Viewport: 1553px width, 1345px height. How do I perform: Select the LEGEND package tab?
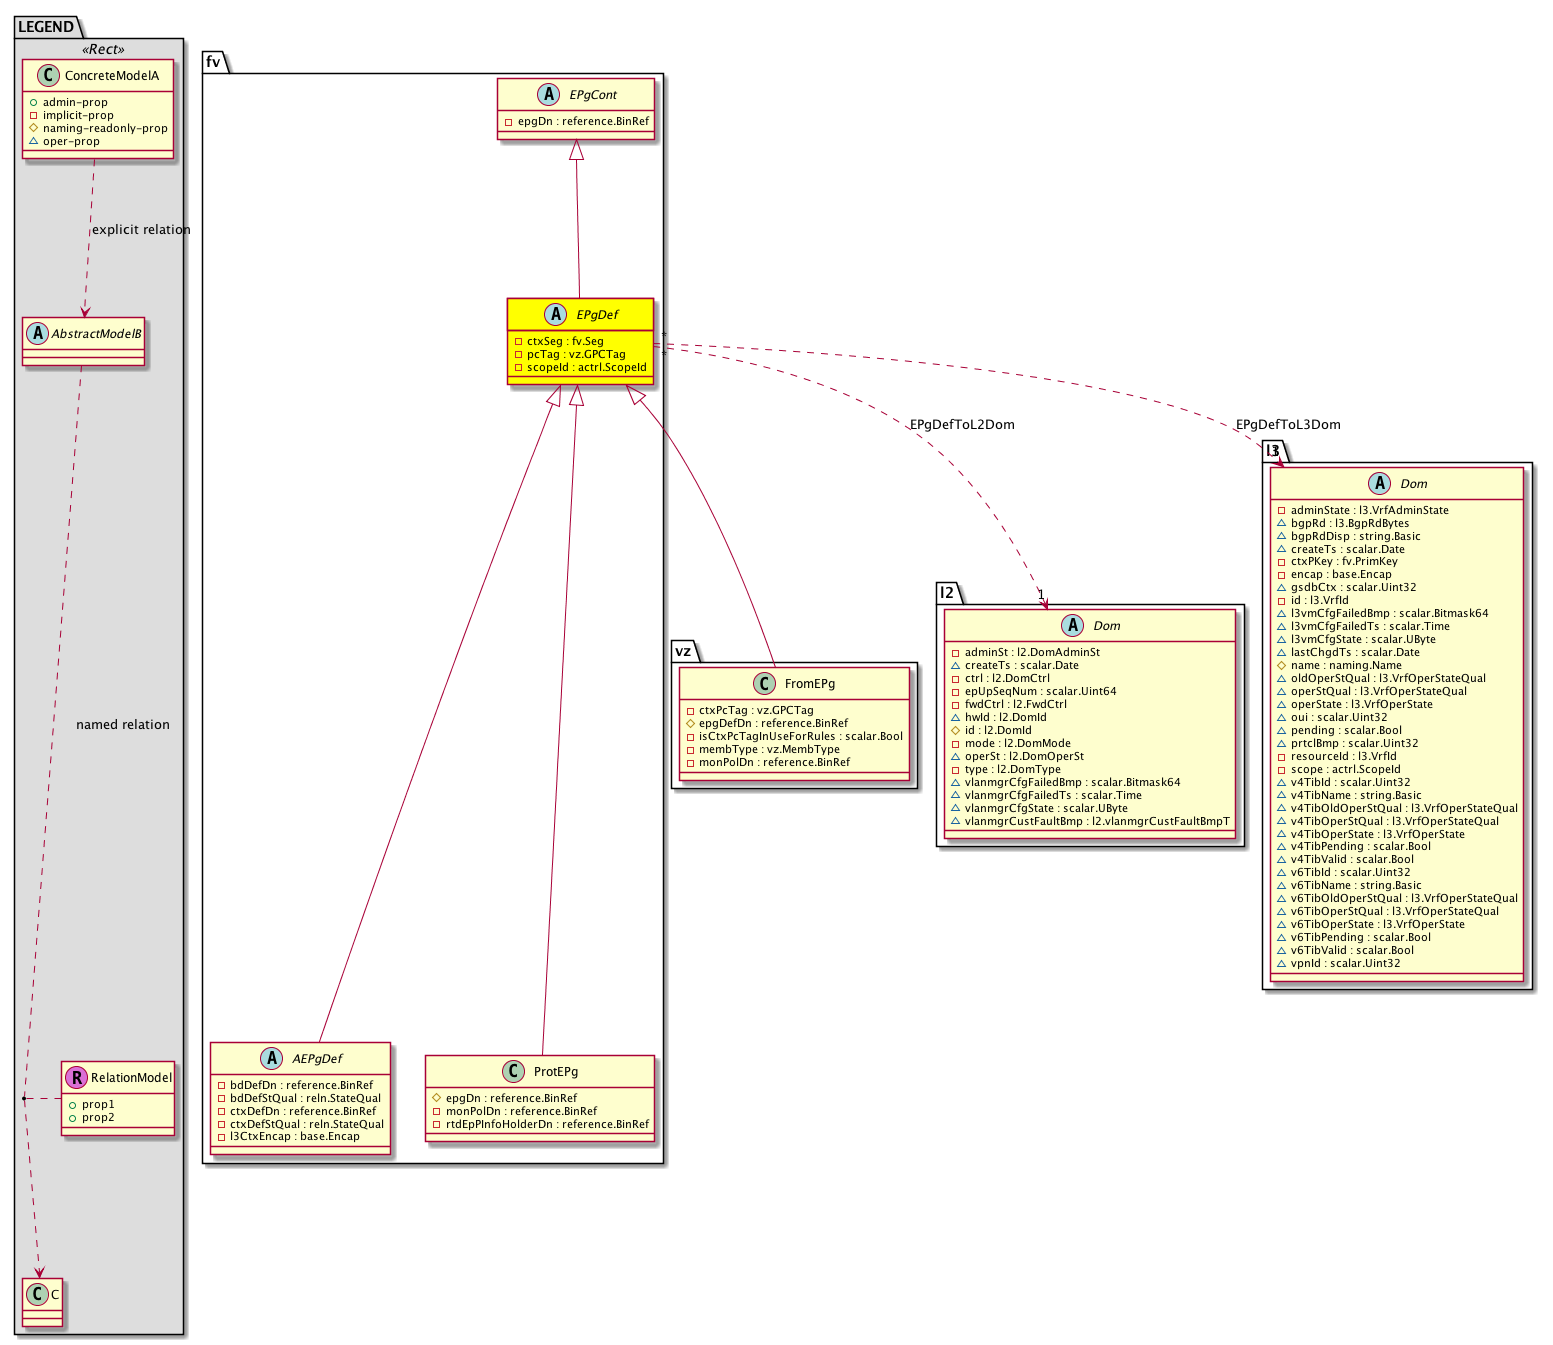pos(46,27)
